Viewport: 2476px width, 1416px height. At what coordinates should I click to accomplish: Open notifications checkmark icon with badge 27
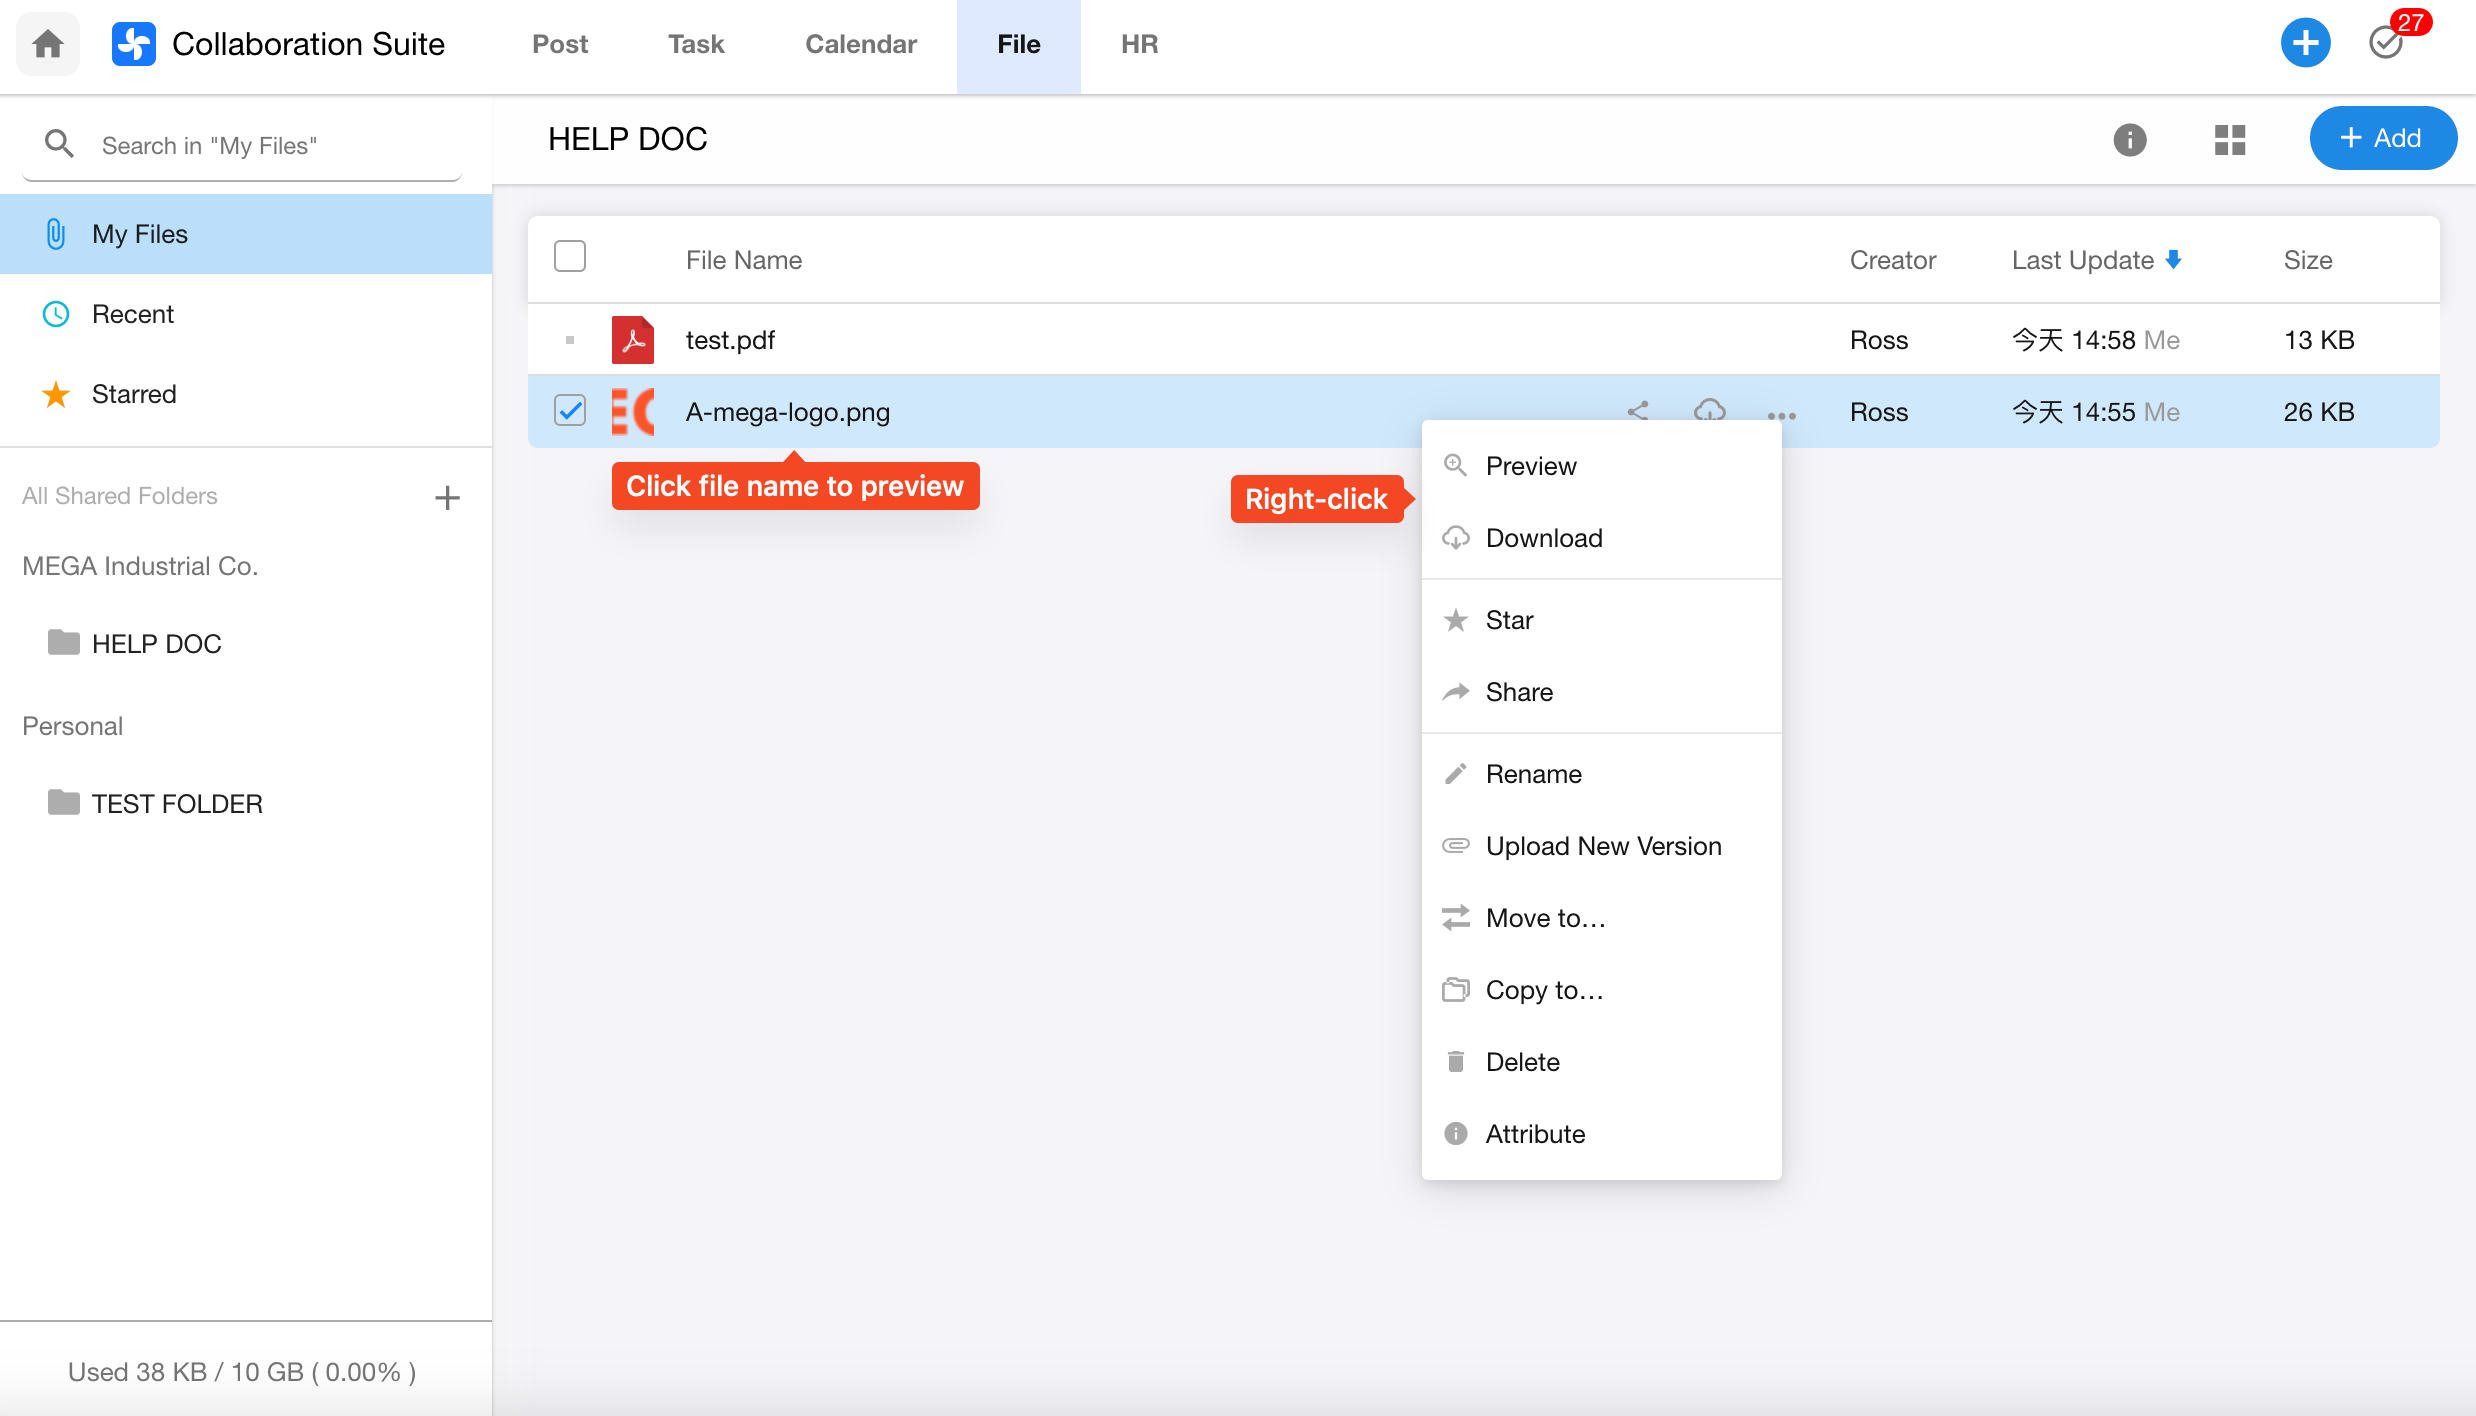[x=2387, y=43]
